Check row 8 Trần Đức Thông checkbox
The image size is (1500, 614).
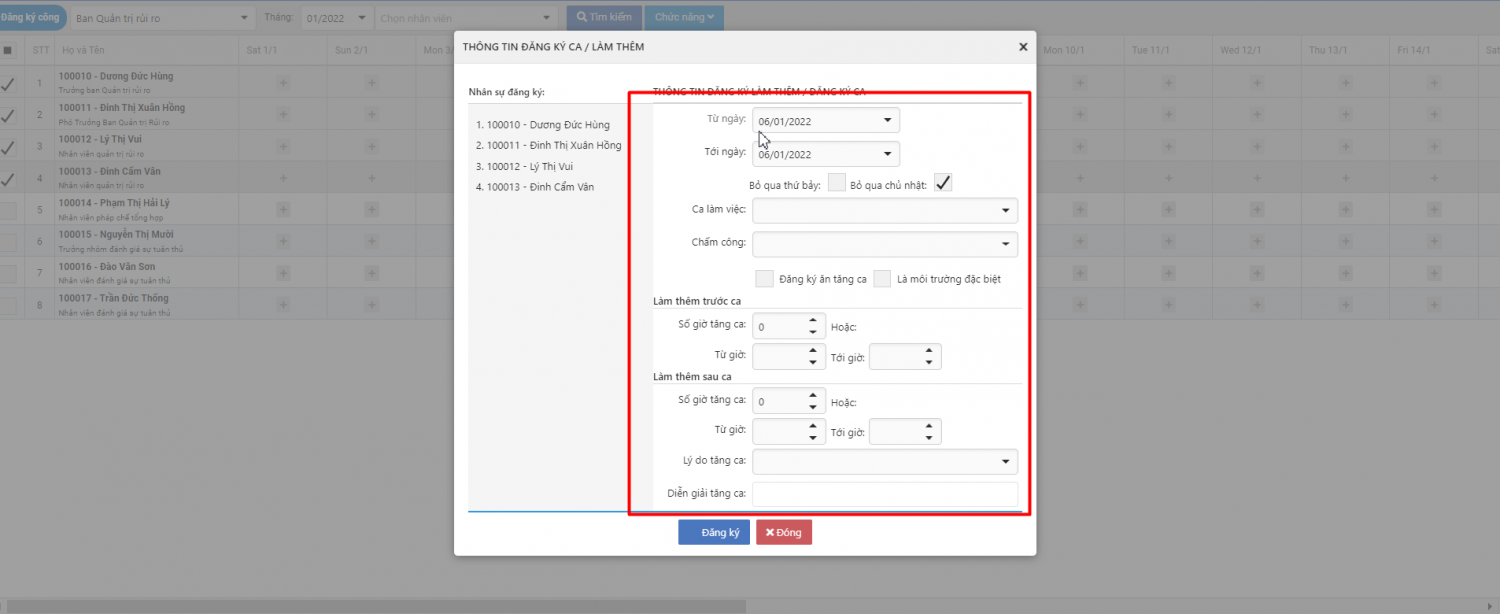8,306
